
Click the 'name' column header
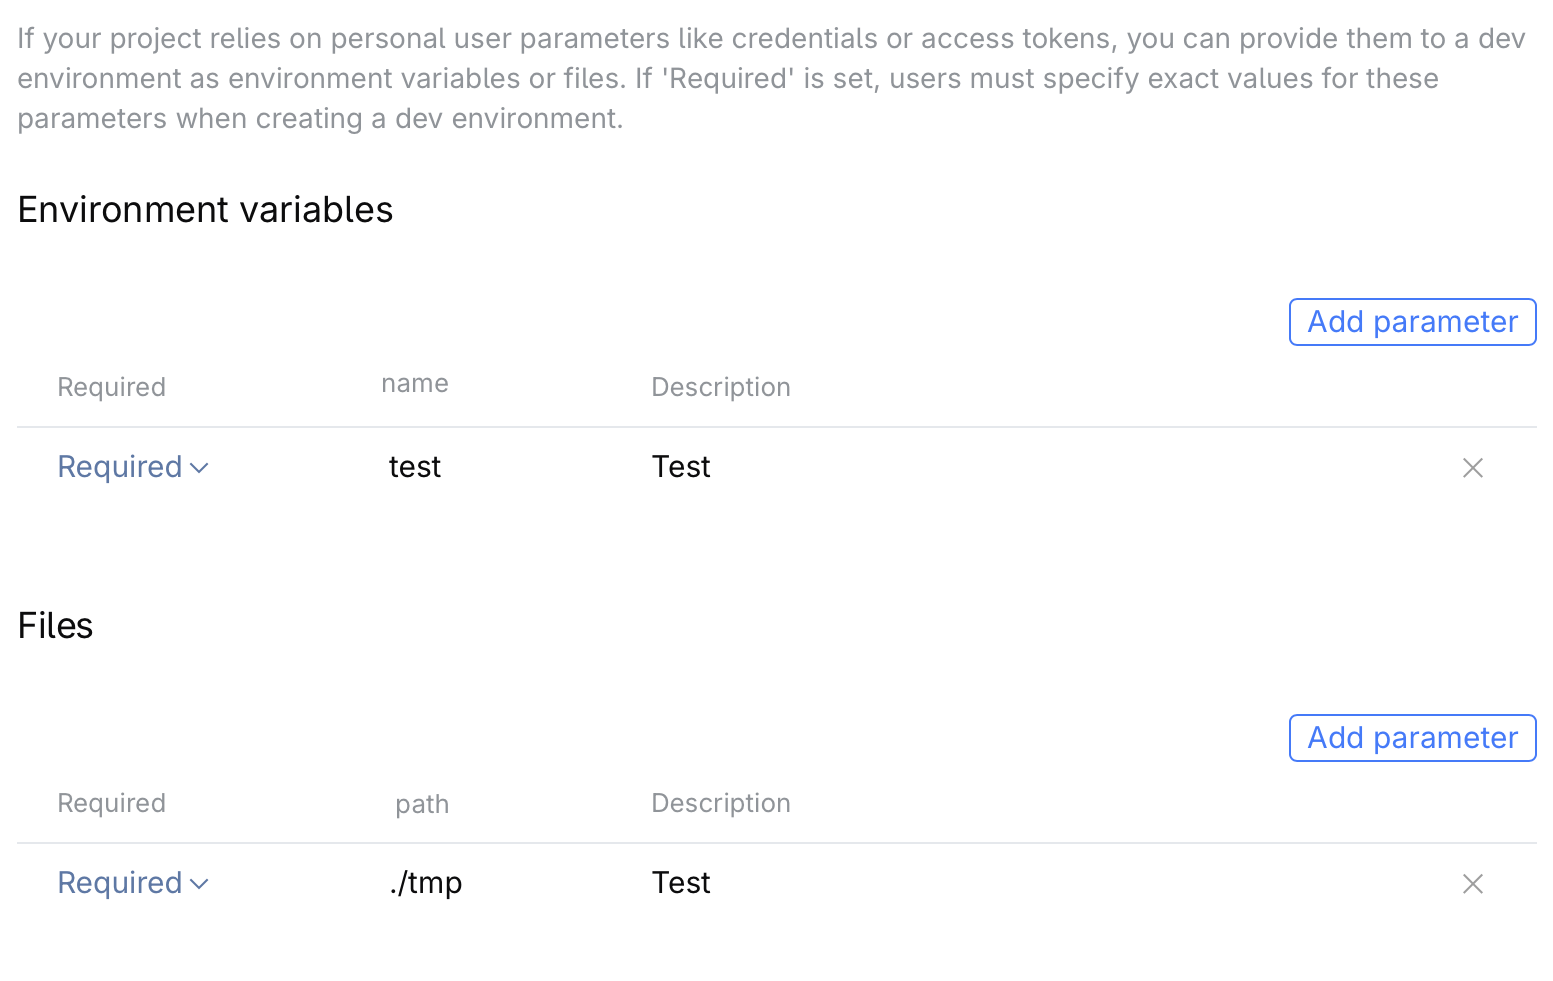pos(414,383)
